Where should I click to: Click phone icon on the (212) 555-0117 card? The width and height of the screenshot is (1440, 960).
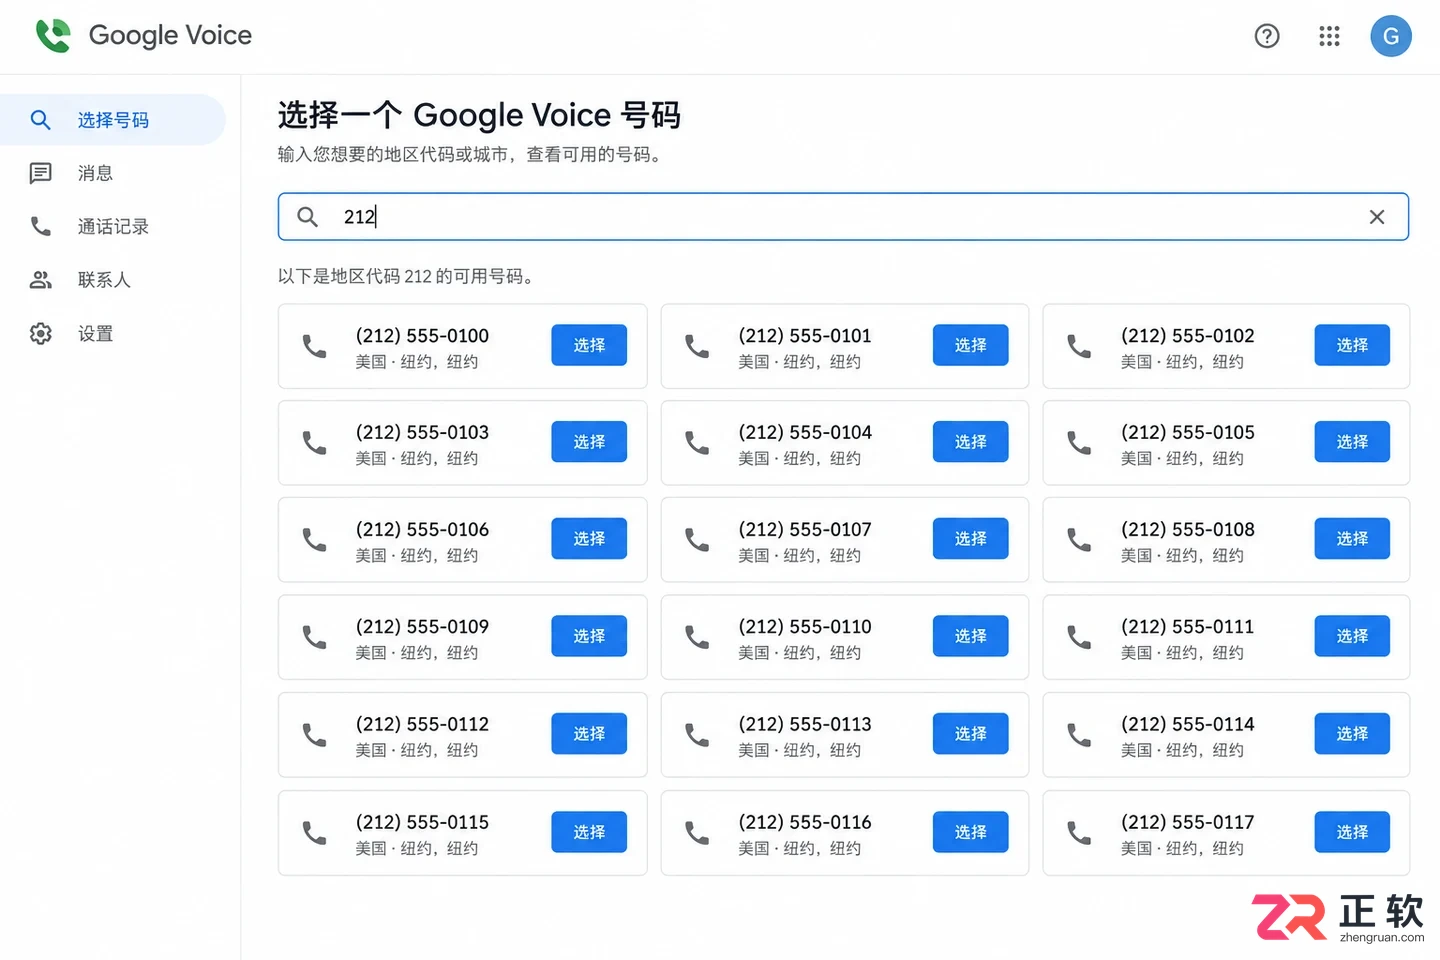coord(1079,833)
